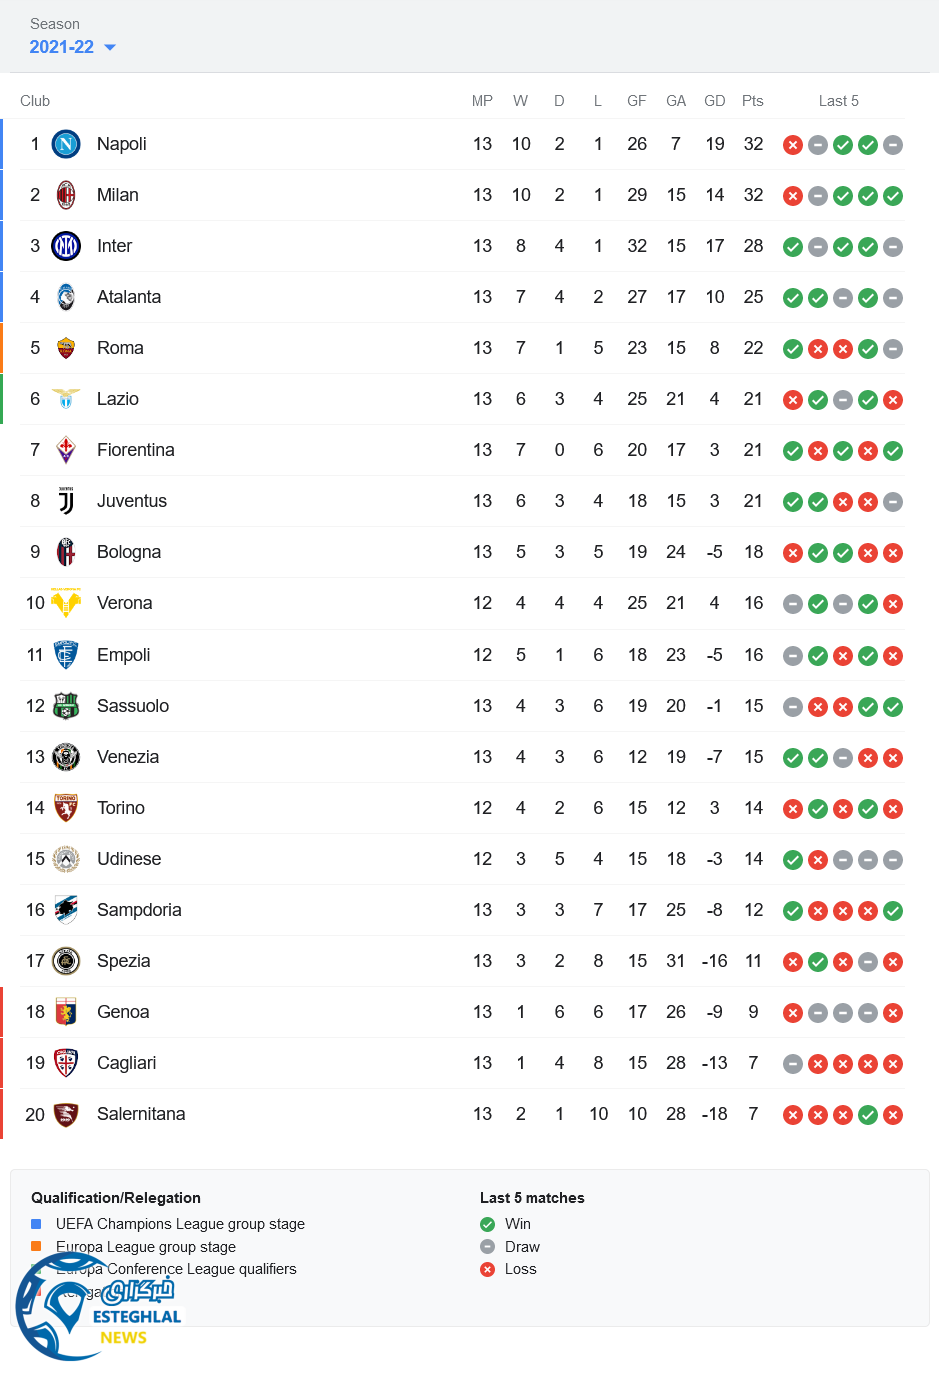Click the Milan club crest
939x1388 pixels.
click(66, 196)
